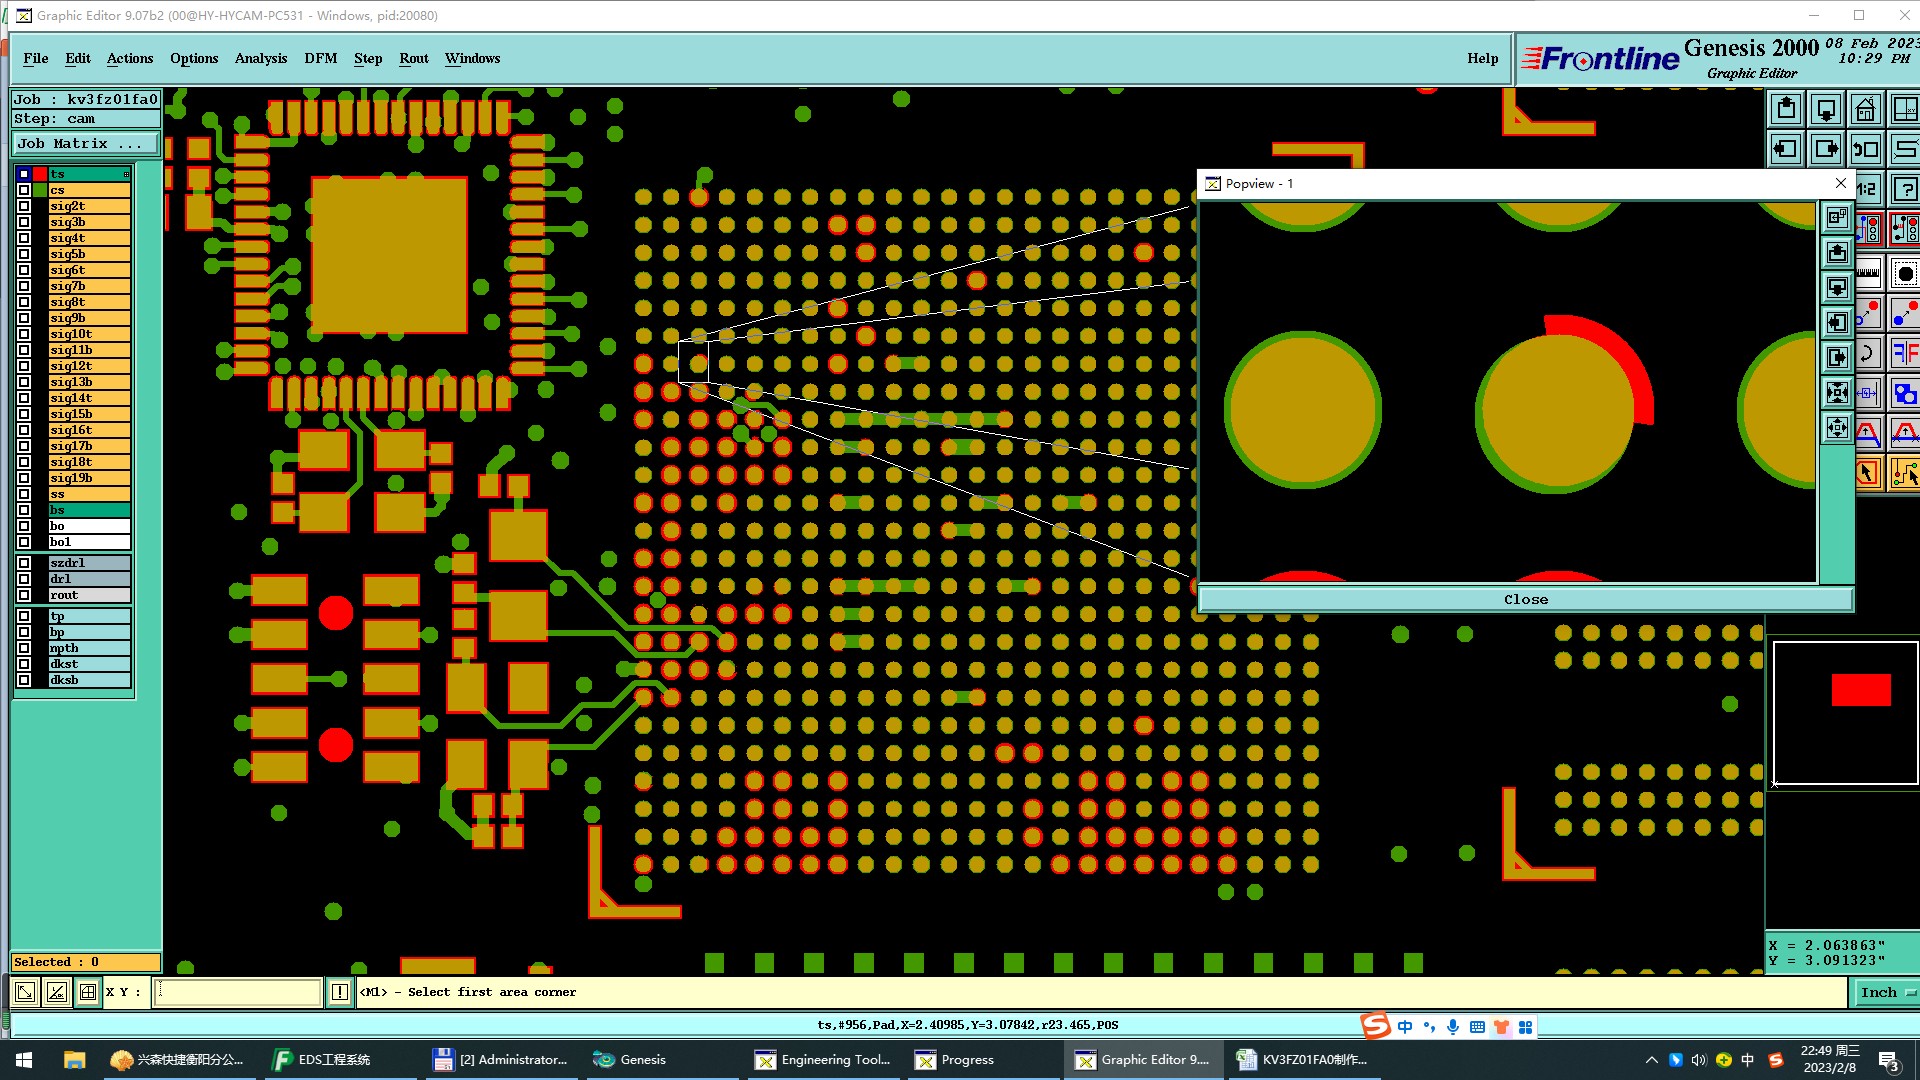Click the pan down icon in Popview toolbar
Viewport: 1920px width, 1080px height.
click(x=1837, y=288)
